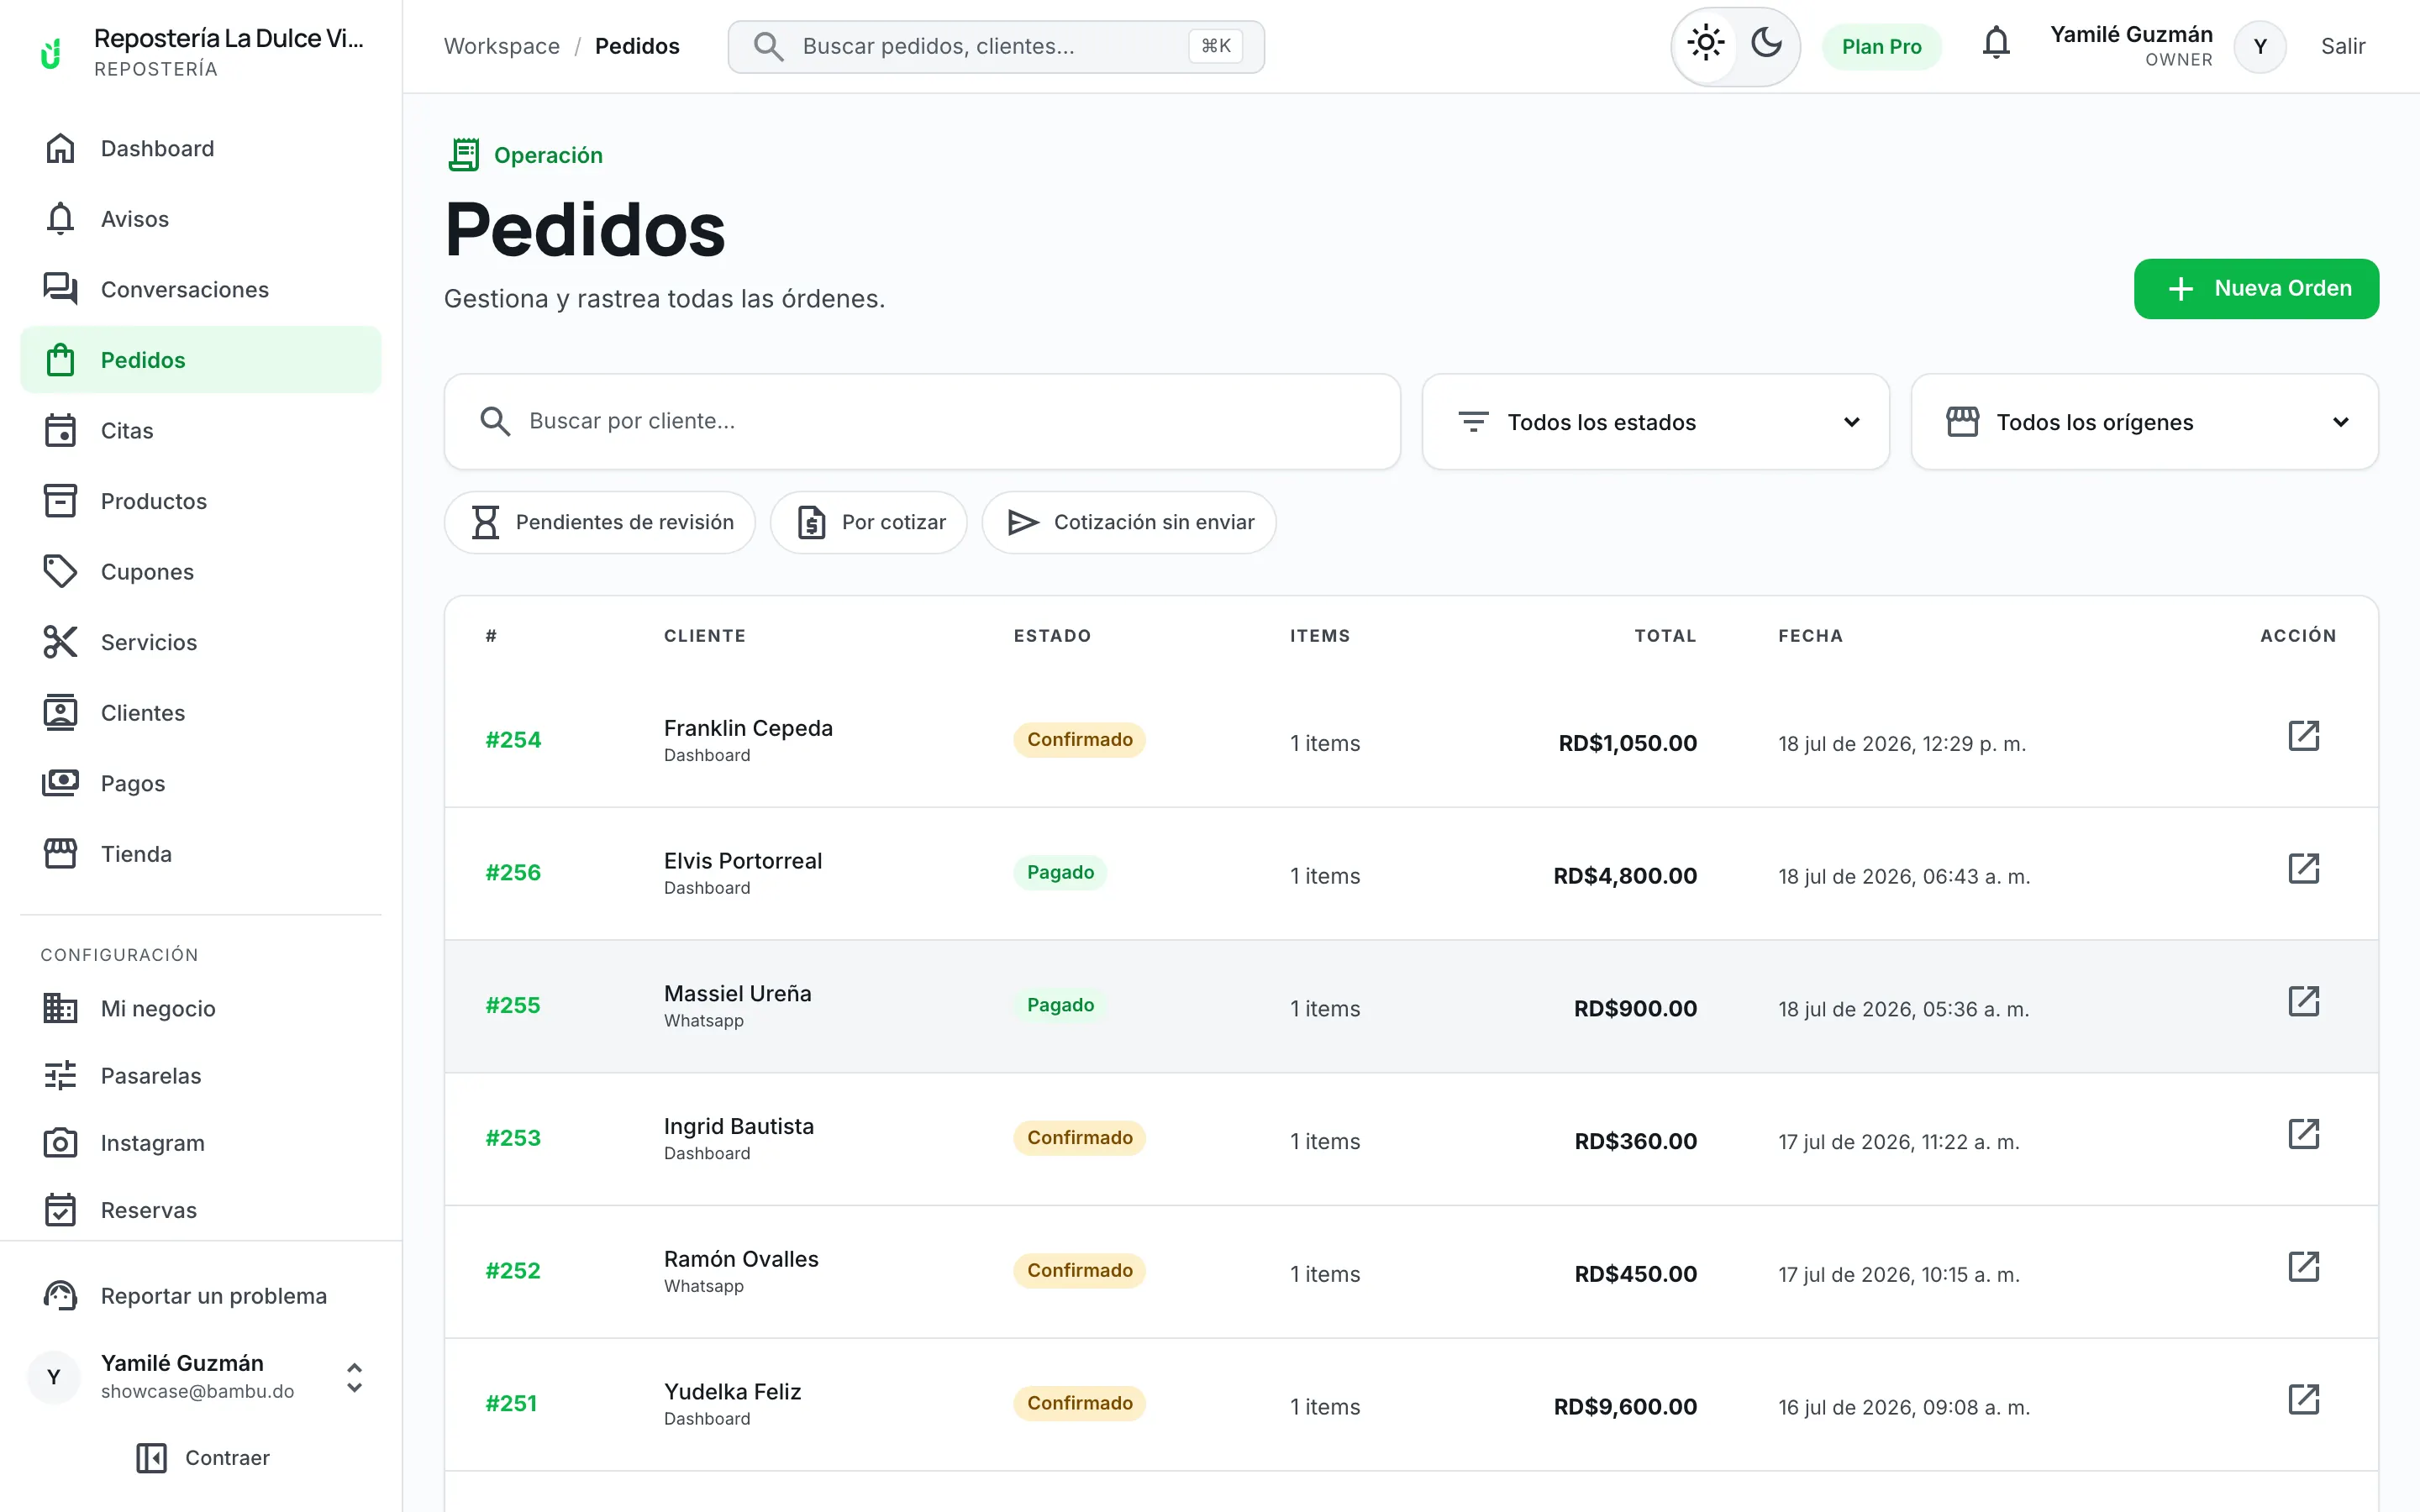Open Avisos in sidebar
The width and height of the screenshot is (2420, 1512).
tap(201, 219)
